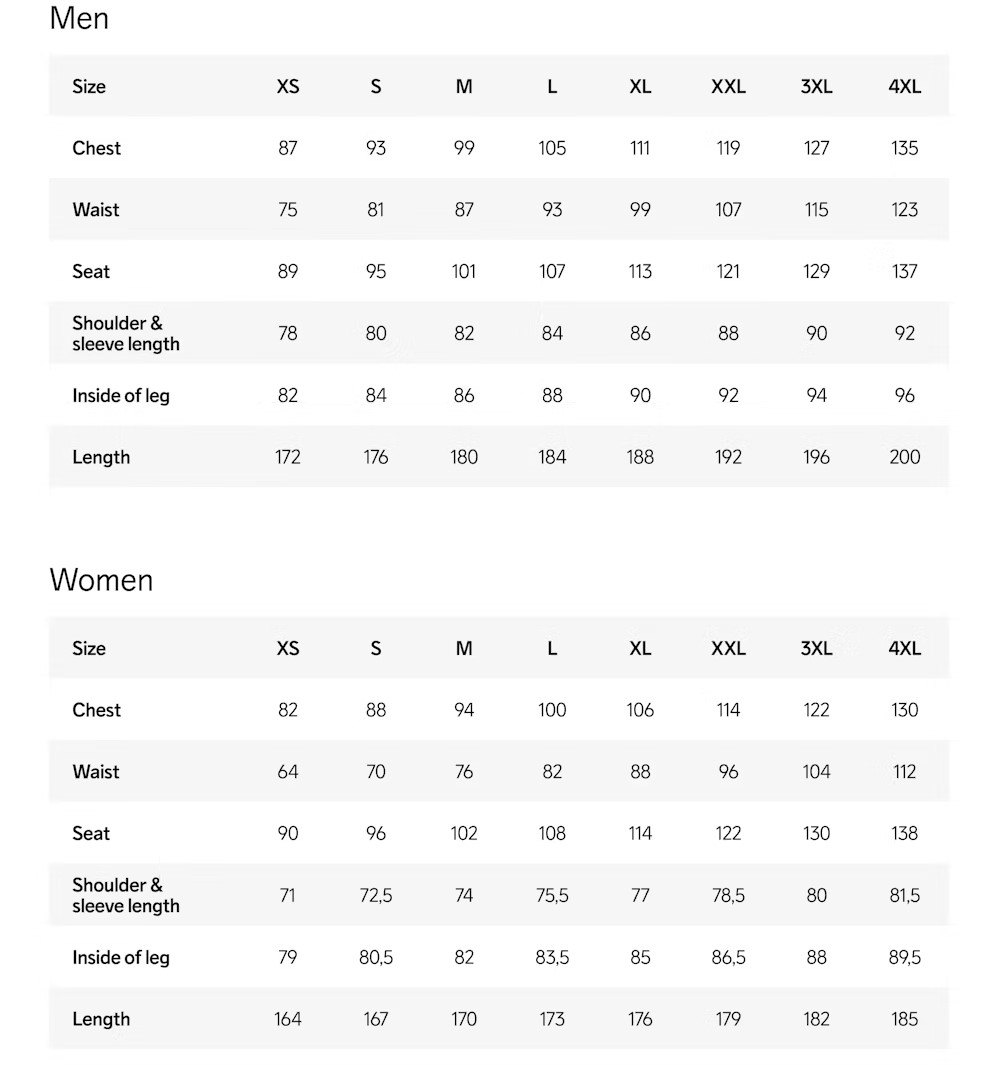Screen dimensions: 998x1066
Task: Click Women shoulder value 72,5 for size S
Action: (x=376, y=895)
